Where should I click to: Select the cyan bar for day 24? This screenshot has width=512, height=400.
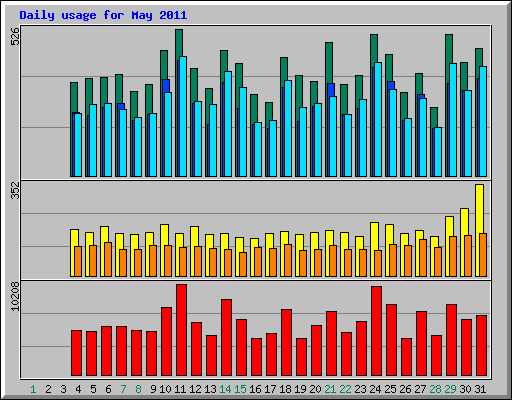[x=378, y=119]
